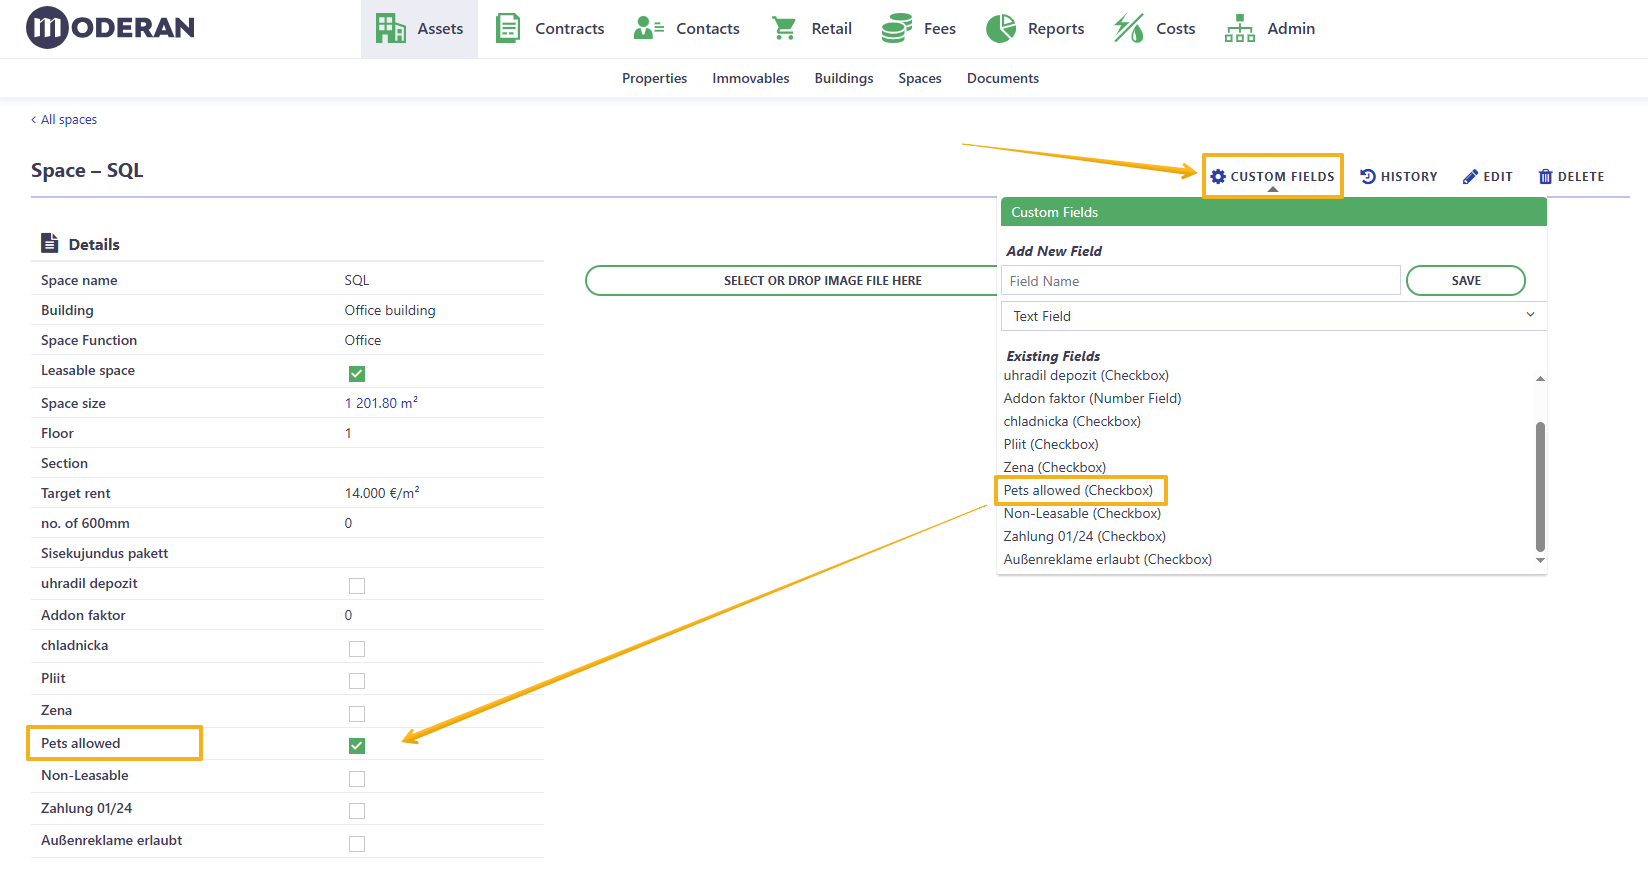This screenshot has width=1648, height=869.
Task: Uncheck the Pets allowed checkbox
Action: click(357, 746)
